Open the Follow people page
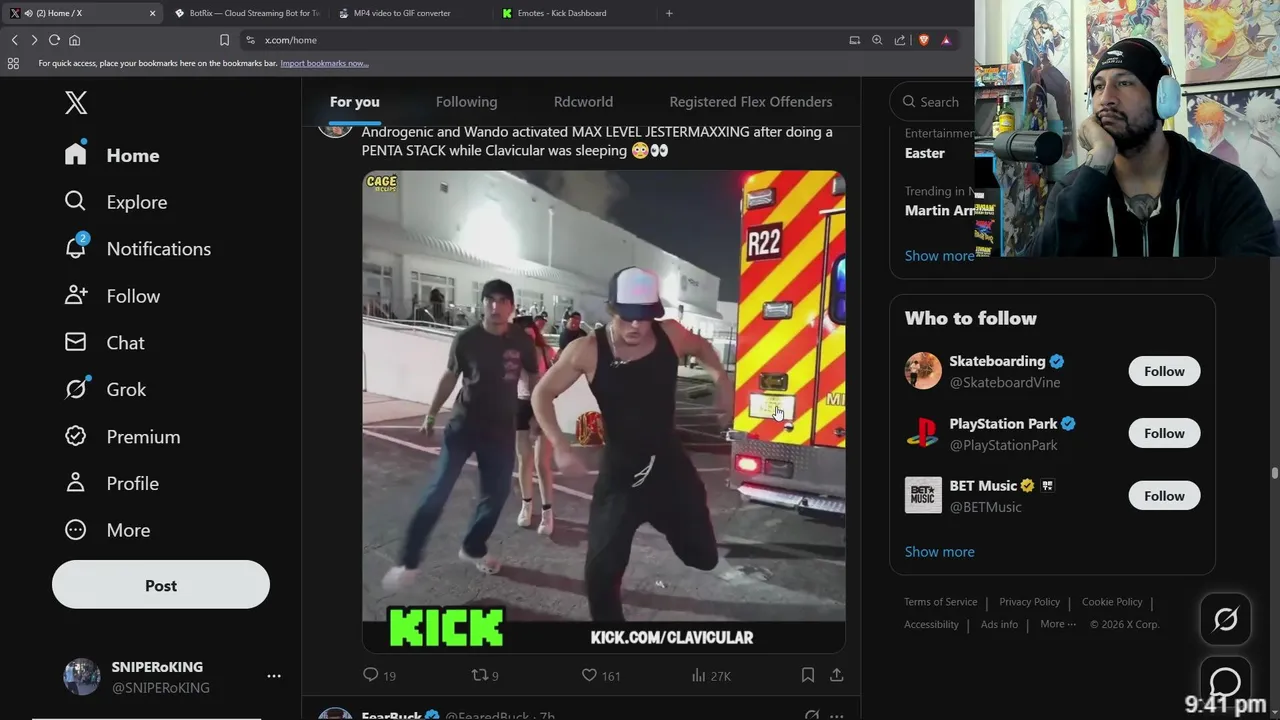The image size is (1280, 720). point(112,296)
